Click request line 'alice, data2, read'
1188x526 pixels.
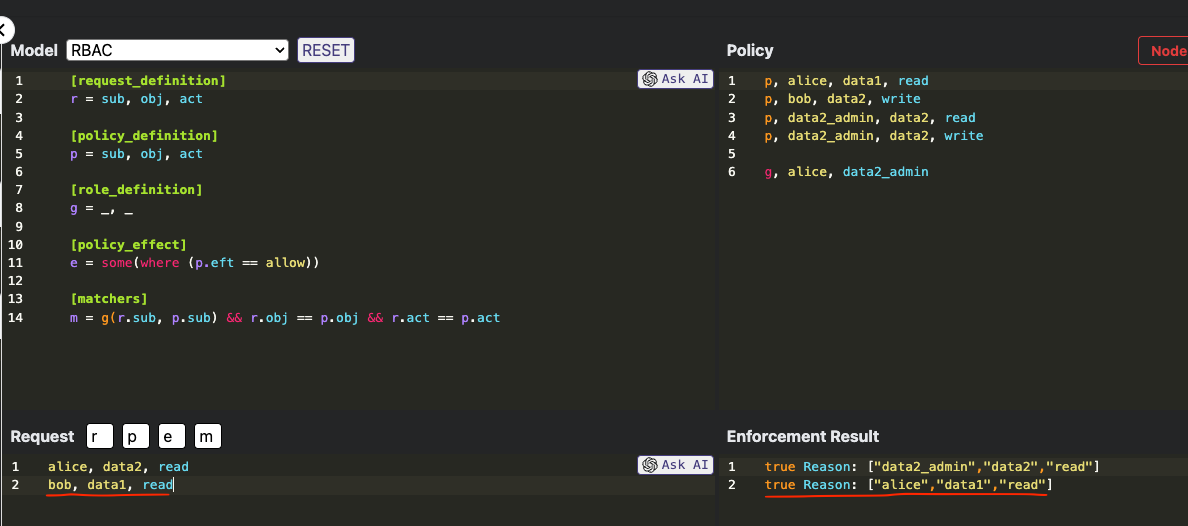pos(118,467)
